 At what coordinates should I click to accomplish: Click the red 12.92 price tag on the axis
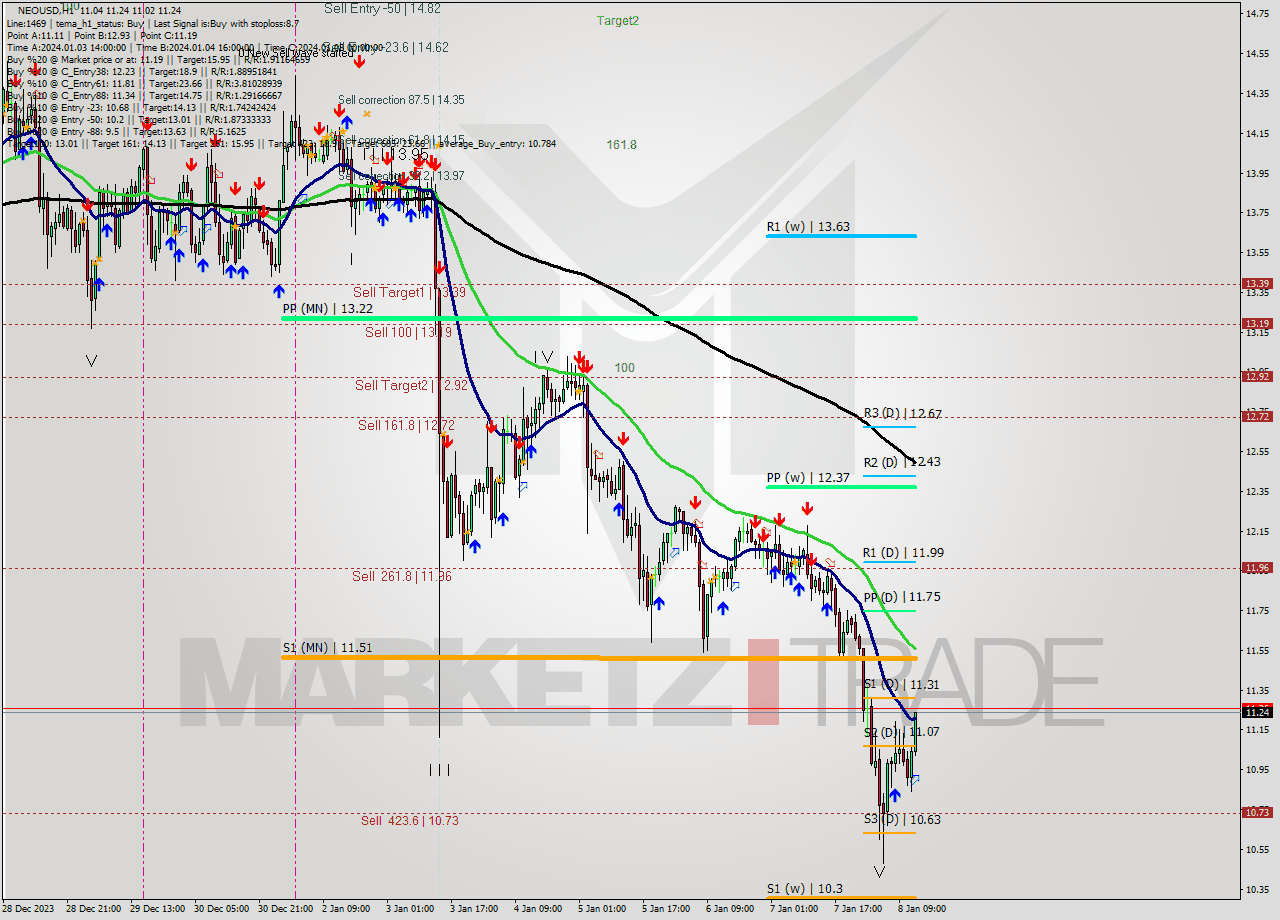click(x=1257, y=377)
